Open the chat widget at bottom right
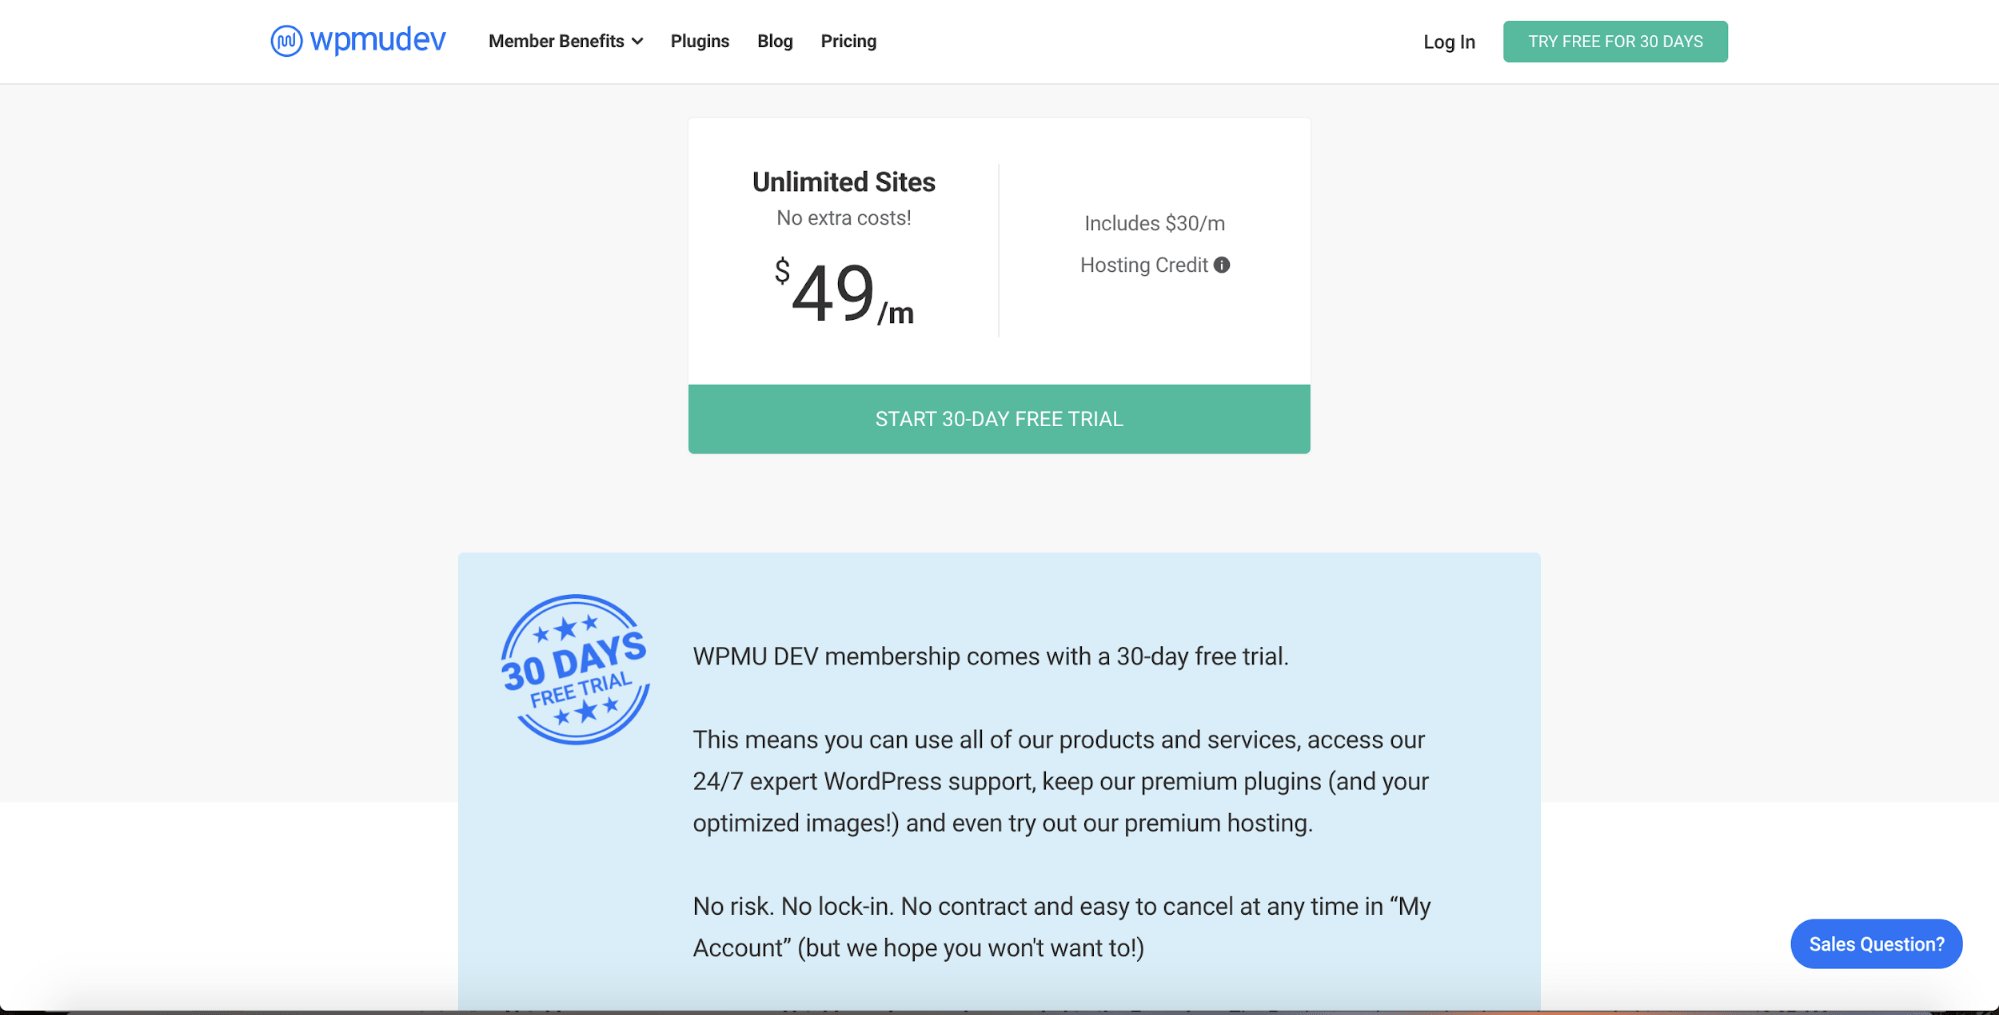The width and height of the screenshot is (1999, 1015). click(x=1875, y=943)
